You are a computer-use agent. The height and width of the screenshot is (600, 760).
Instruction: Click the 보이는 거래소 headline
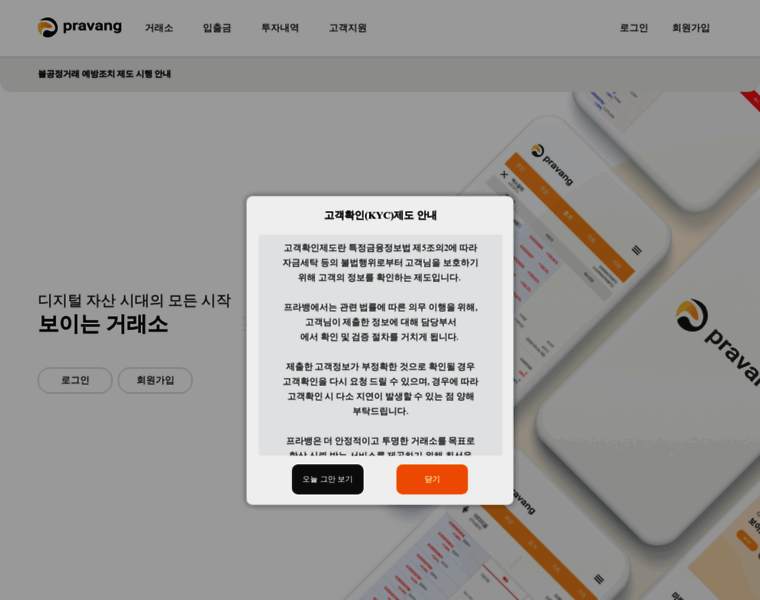click(x=103, y=324)
